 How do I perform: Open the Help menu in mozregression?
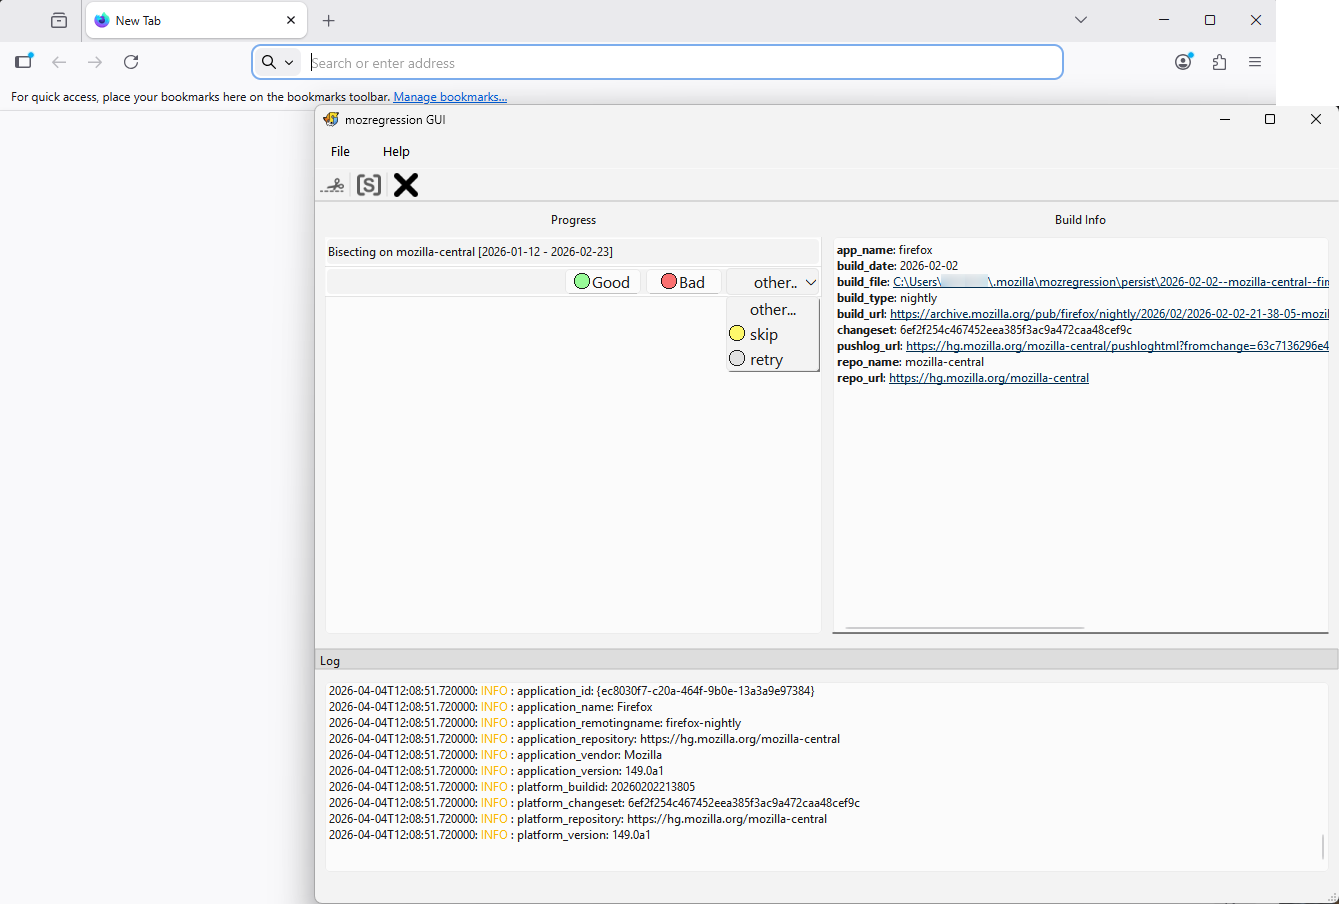[x=396, y=151]
